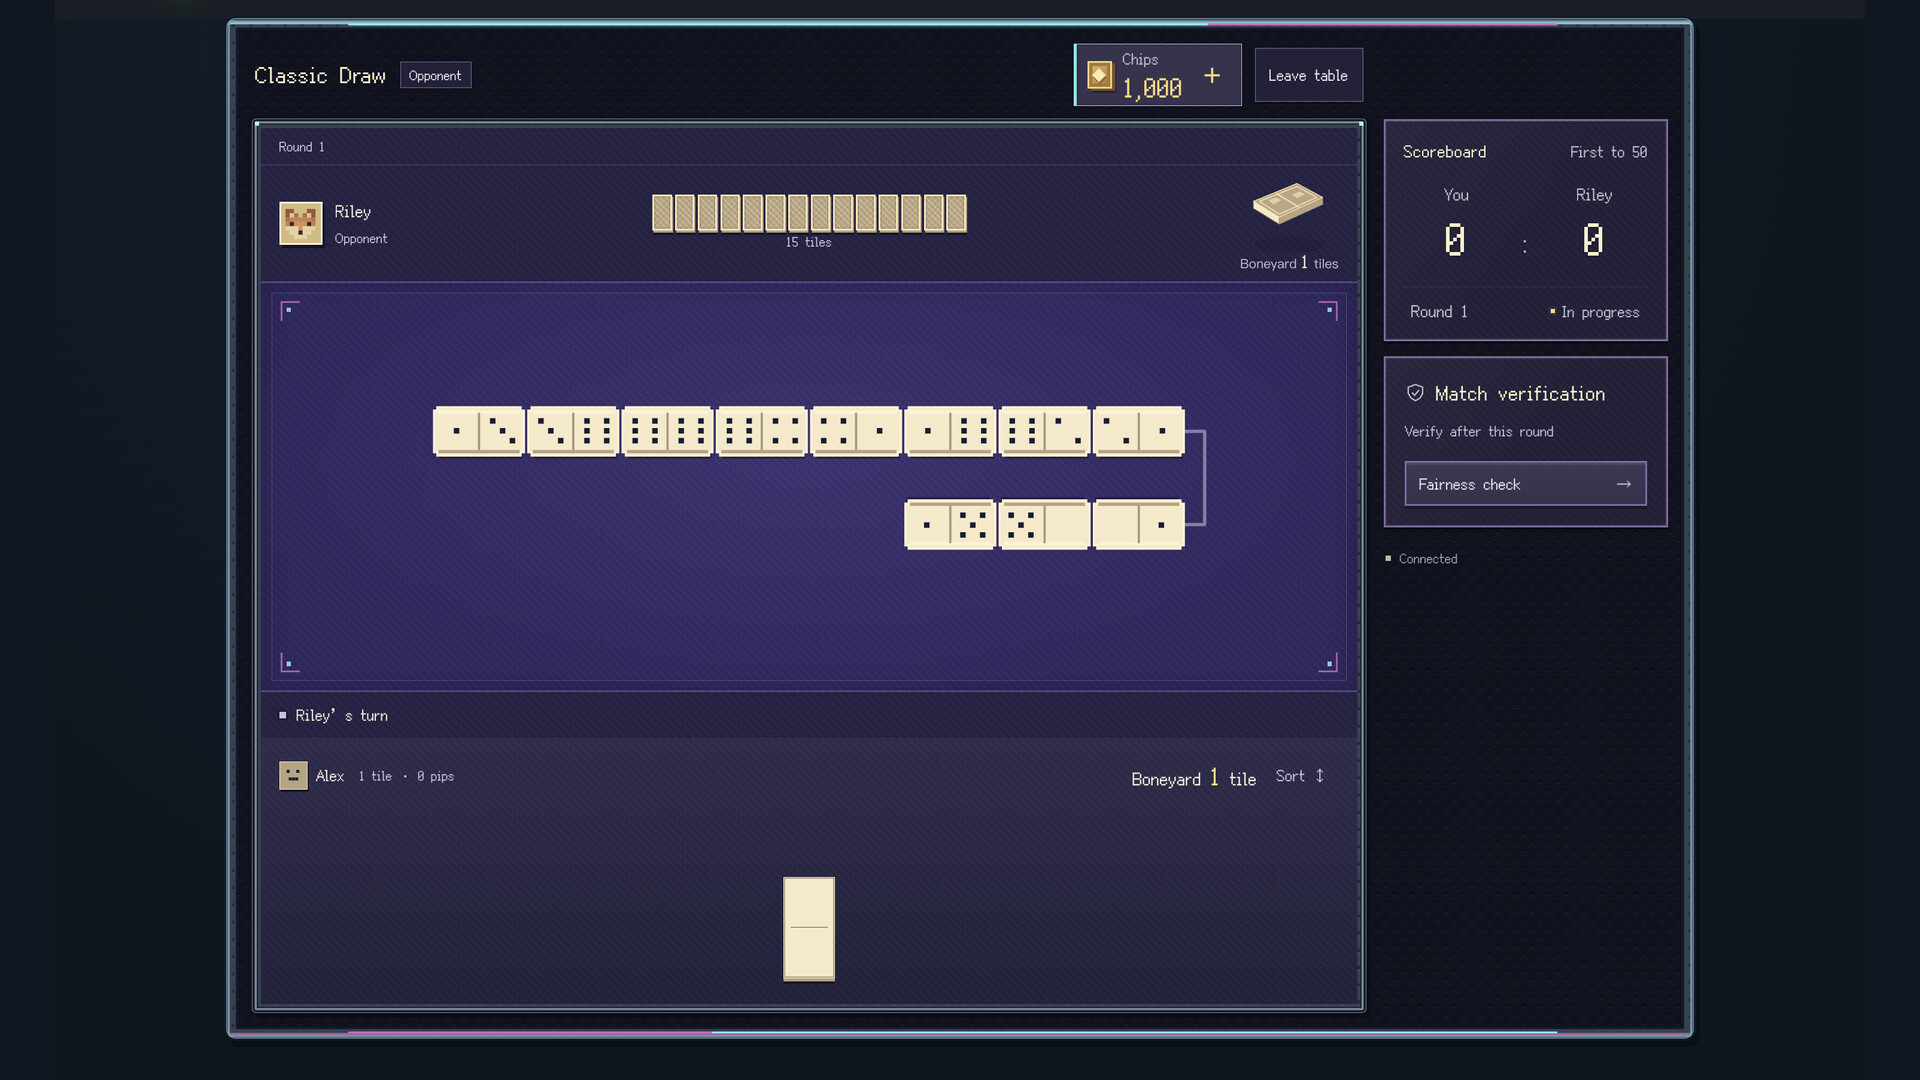Select the blank-1 domino in lower row
1920x1080 pixels.
(1139, 525)
